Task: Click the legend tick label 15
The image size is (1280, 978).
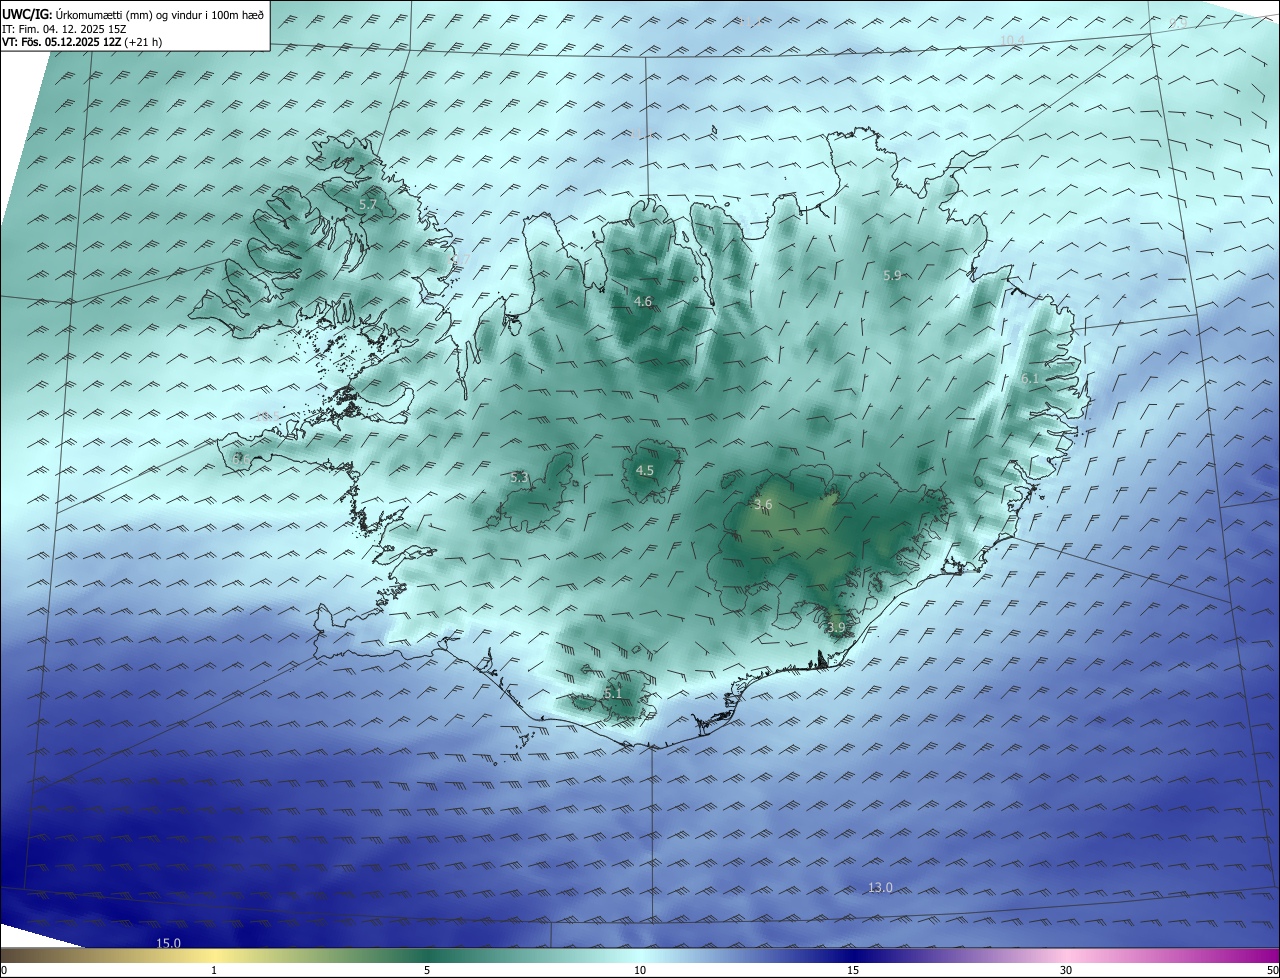Action: tap(853, 970)
